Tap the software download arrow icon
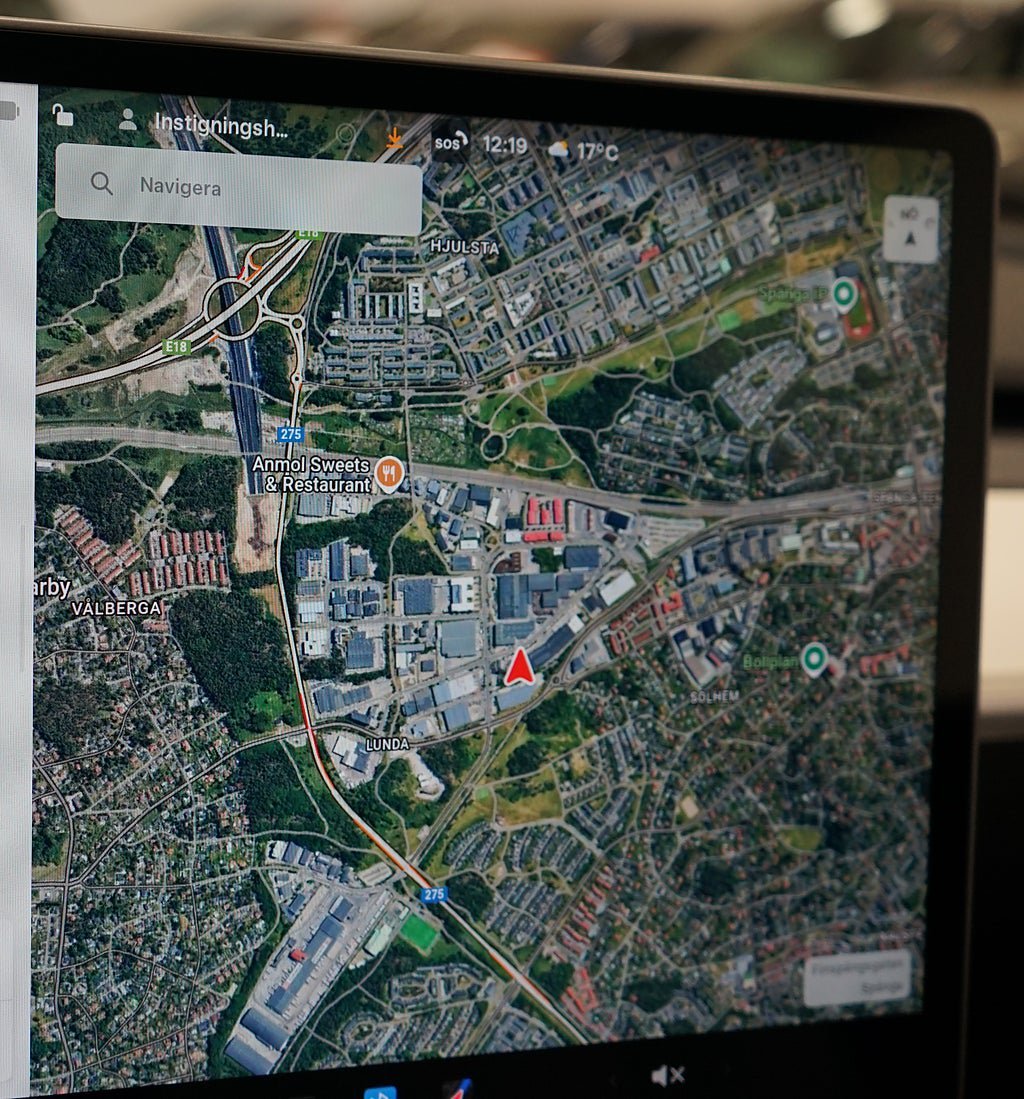 pos(395,139)
